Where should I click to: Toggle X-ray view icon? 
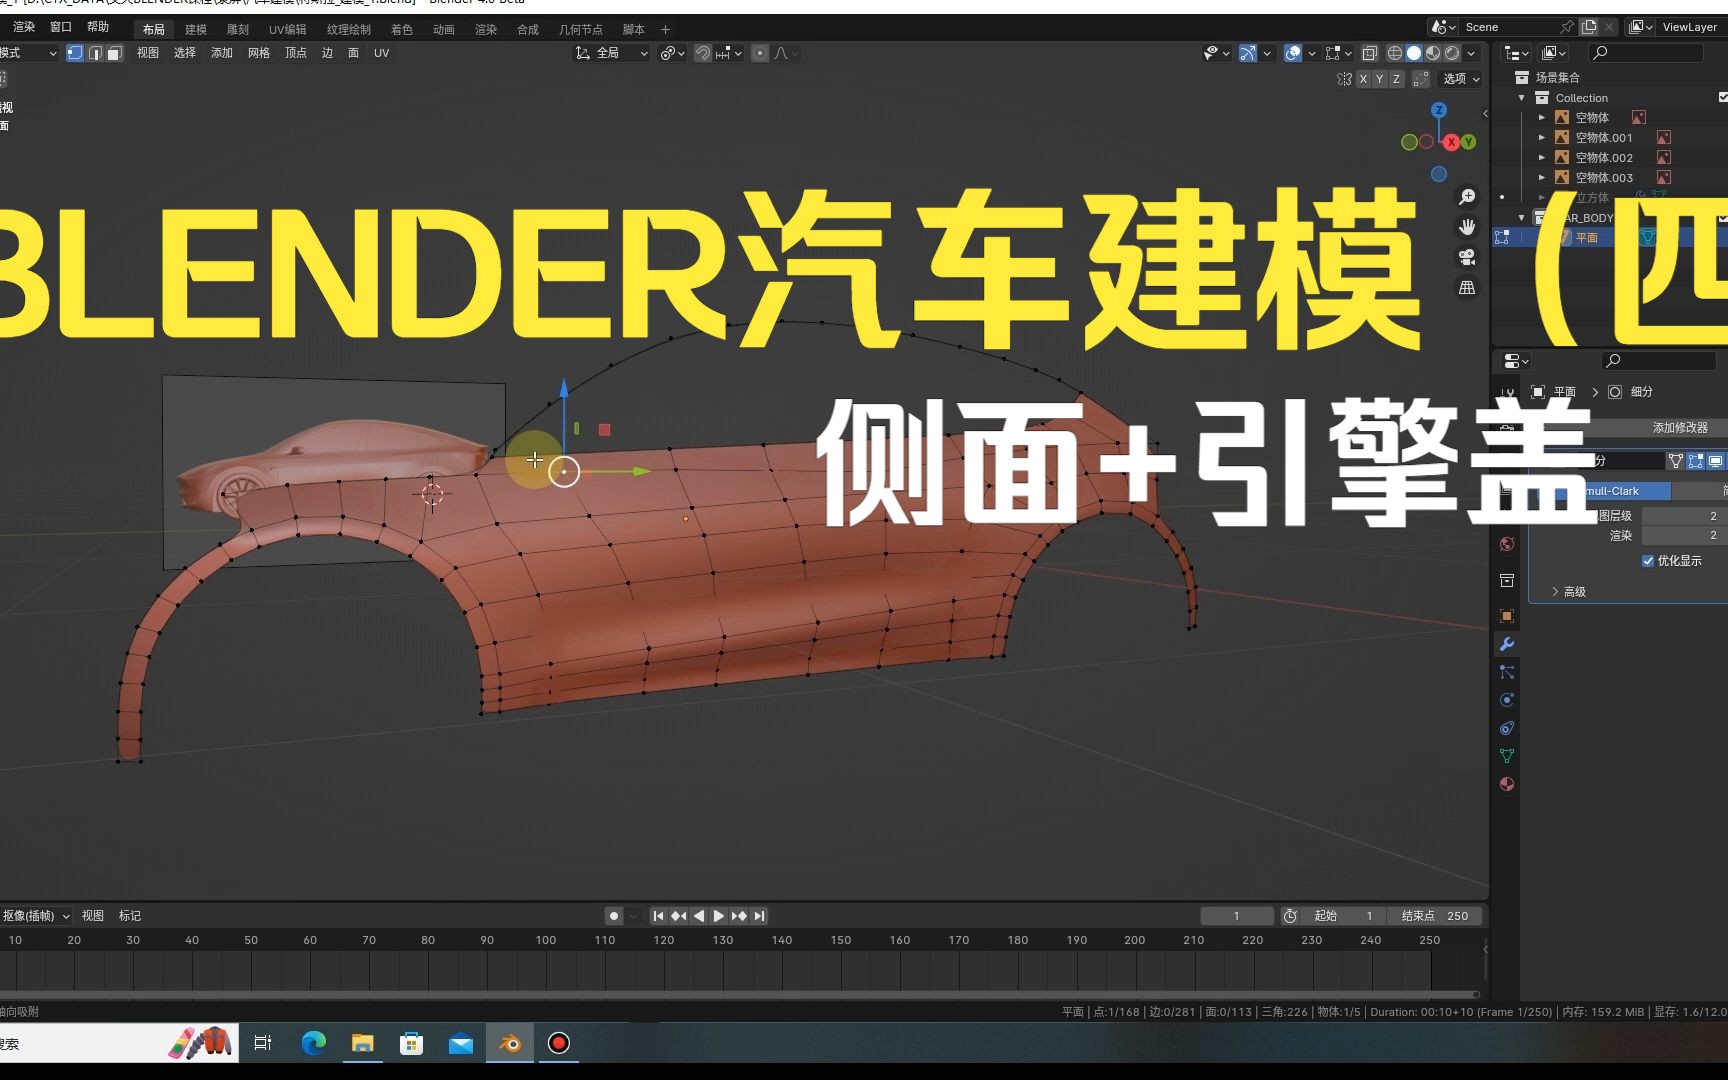[1370, 53]
